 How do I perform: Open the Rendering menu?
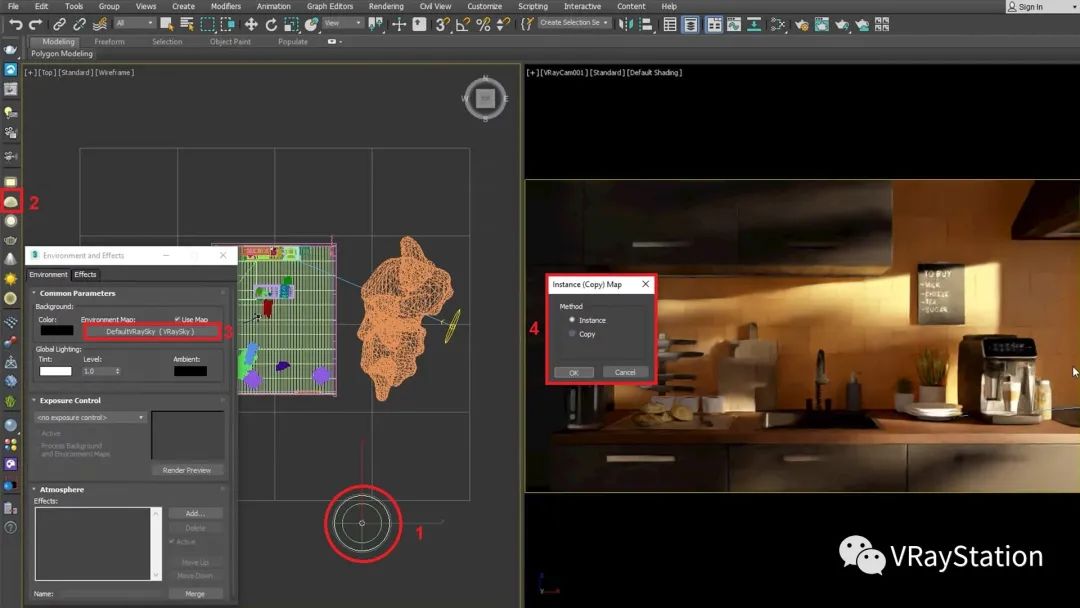[386, 6]
